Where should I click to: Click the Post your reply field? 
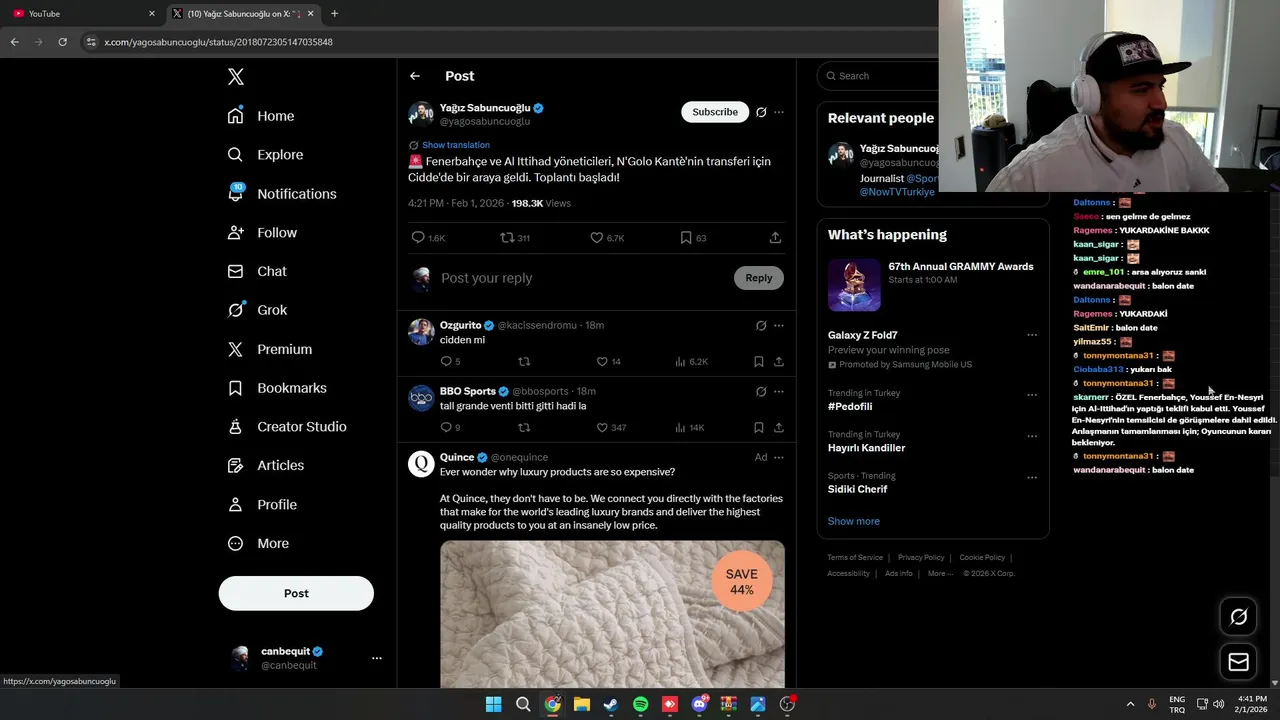pyautogui.click(x=580, y=278)
